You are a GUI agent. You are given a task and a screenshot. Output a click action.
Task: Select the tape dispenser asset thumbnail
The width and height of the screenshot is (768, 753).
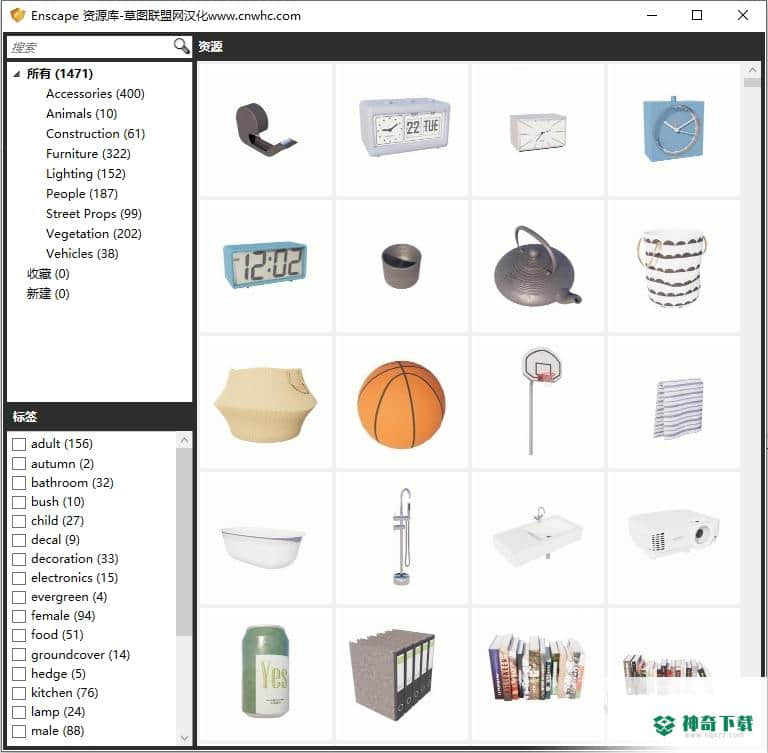[x=265, y=129]
